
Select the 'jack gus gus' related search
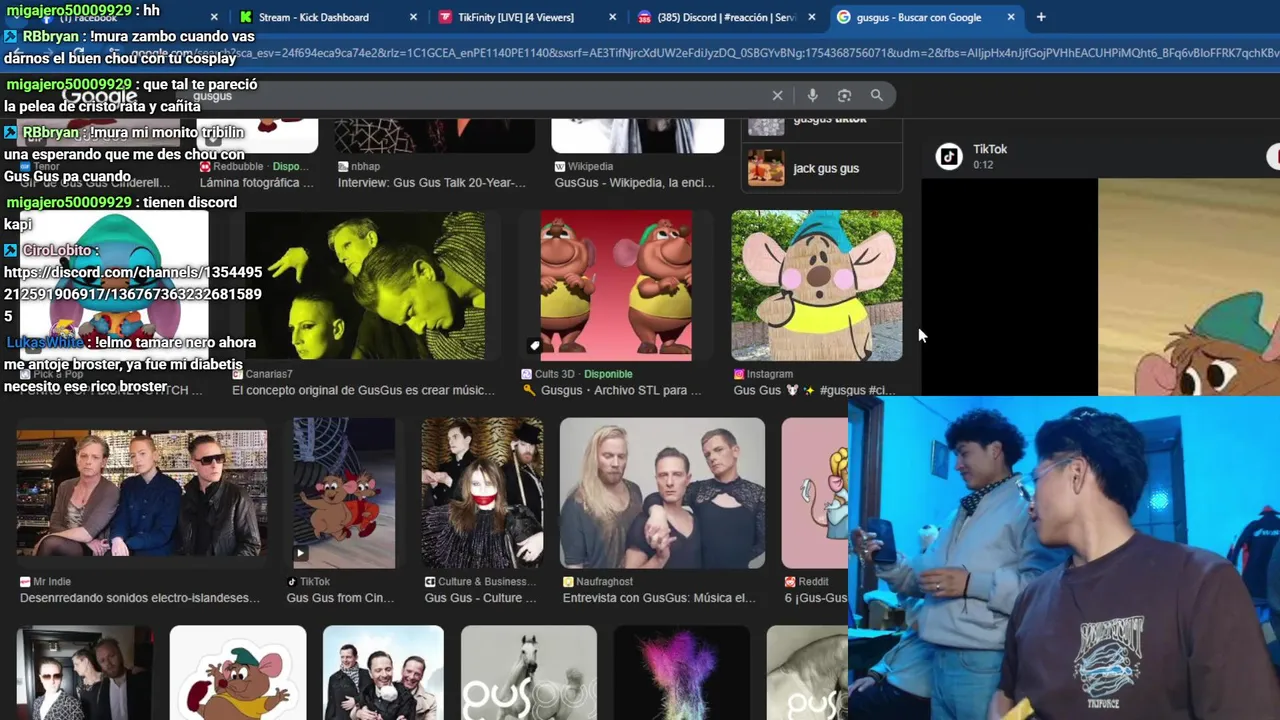click(x=824, y=168)
